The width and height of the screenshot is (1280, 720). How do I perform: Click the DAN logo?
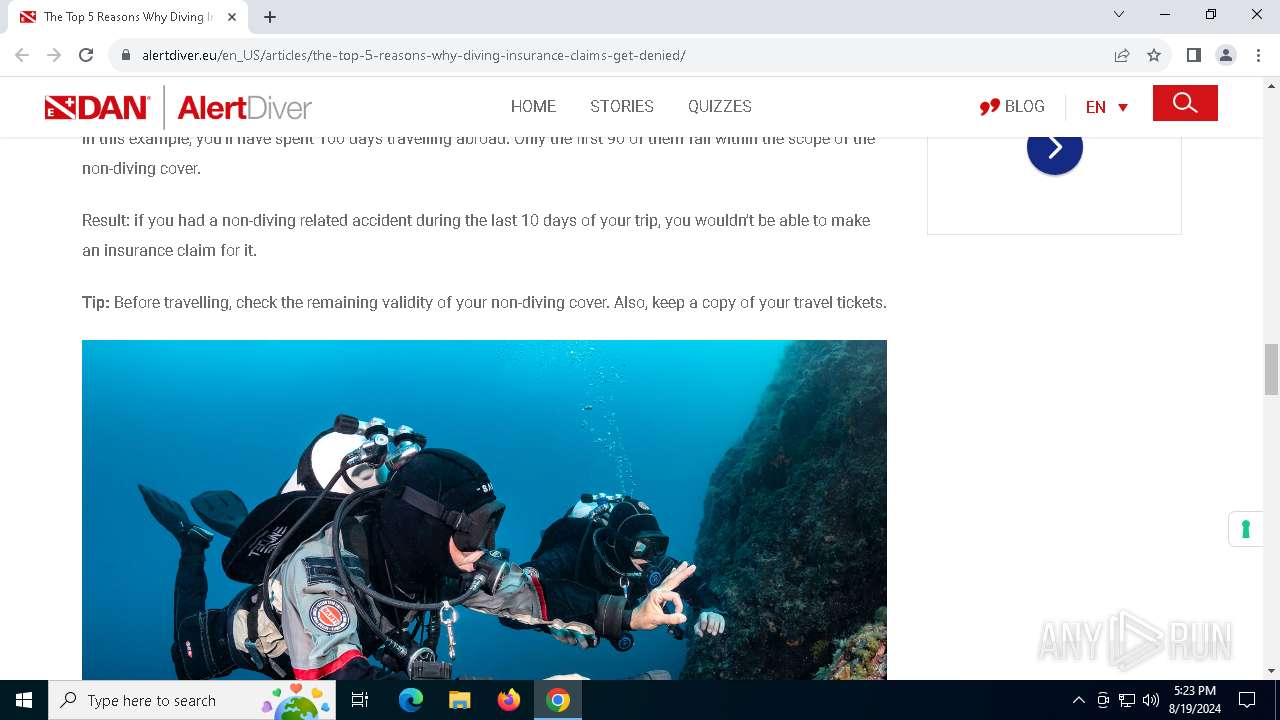point(97,107)
